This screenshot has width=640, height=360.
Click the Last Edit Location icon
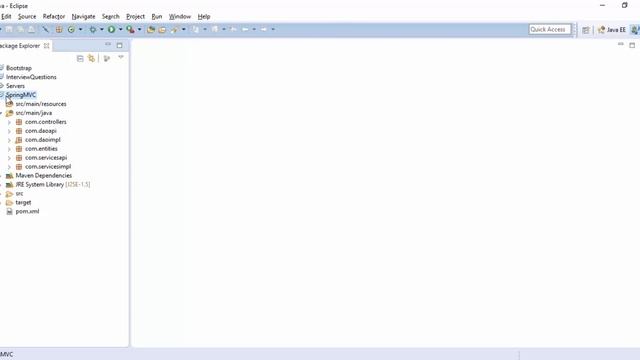[x=233, y=29]
